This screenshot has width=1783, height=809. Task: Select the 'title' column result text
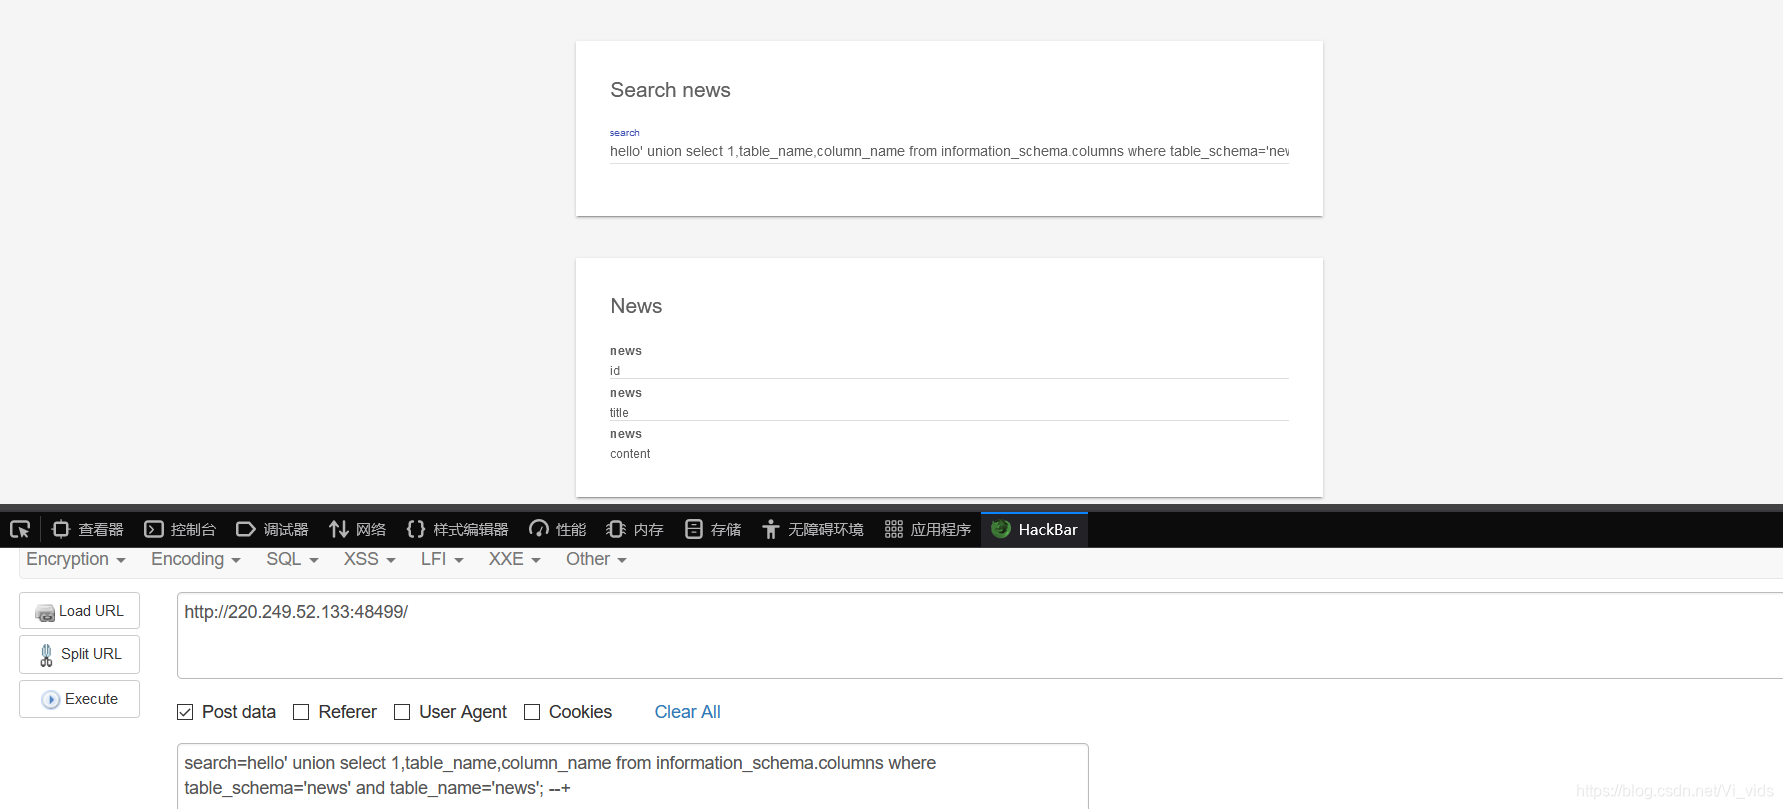click(619, 413)
